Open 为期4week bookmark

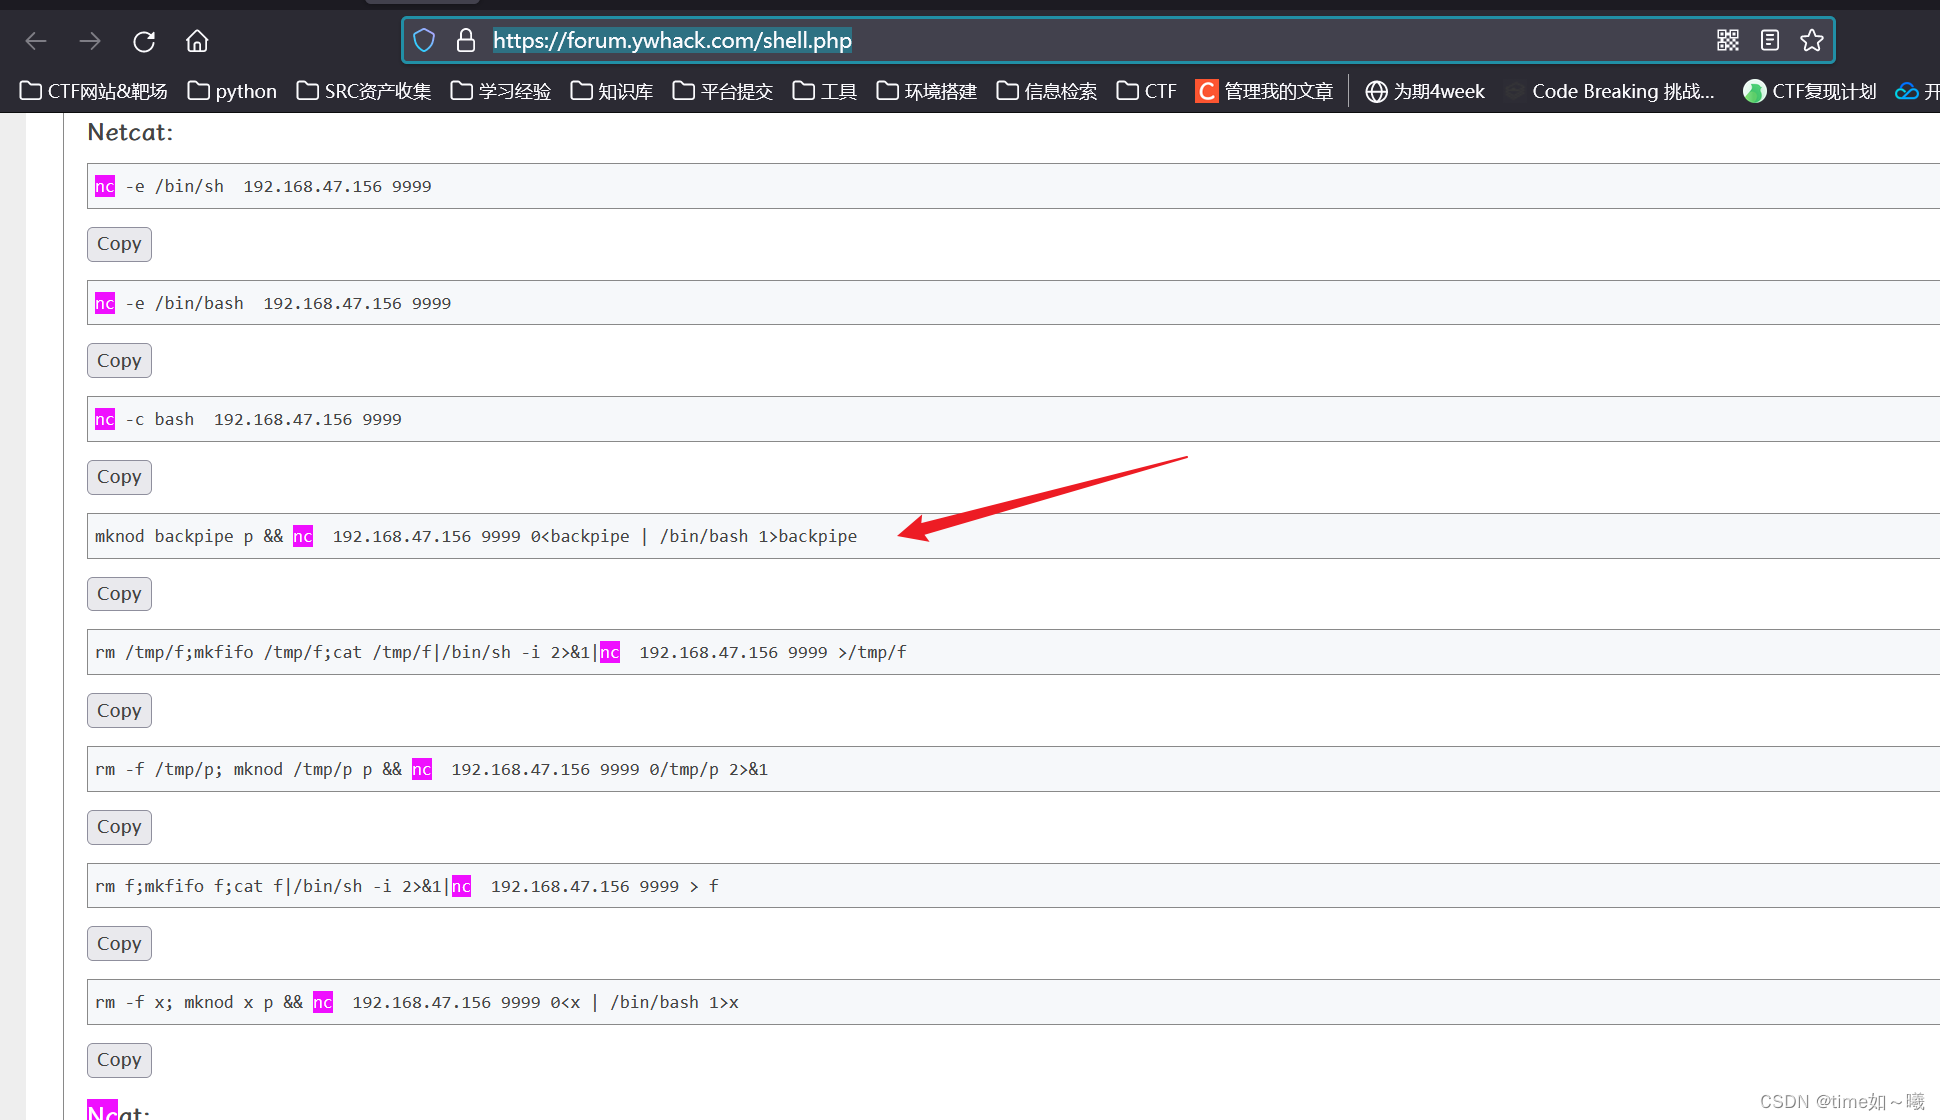1425,91
